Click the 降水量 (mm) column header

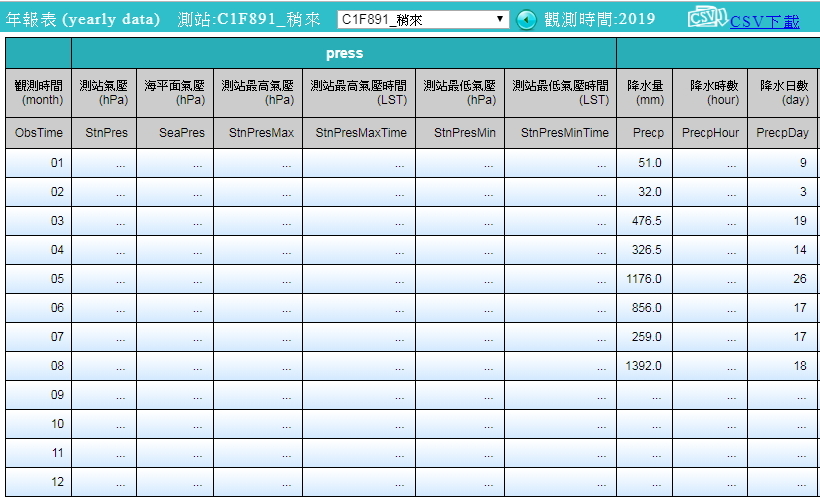tap(644, 93)
